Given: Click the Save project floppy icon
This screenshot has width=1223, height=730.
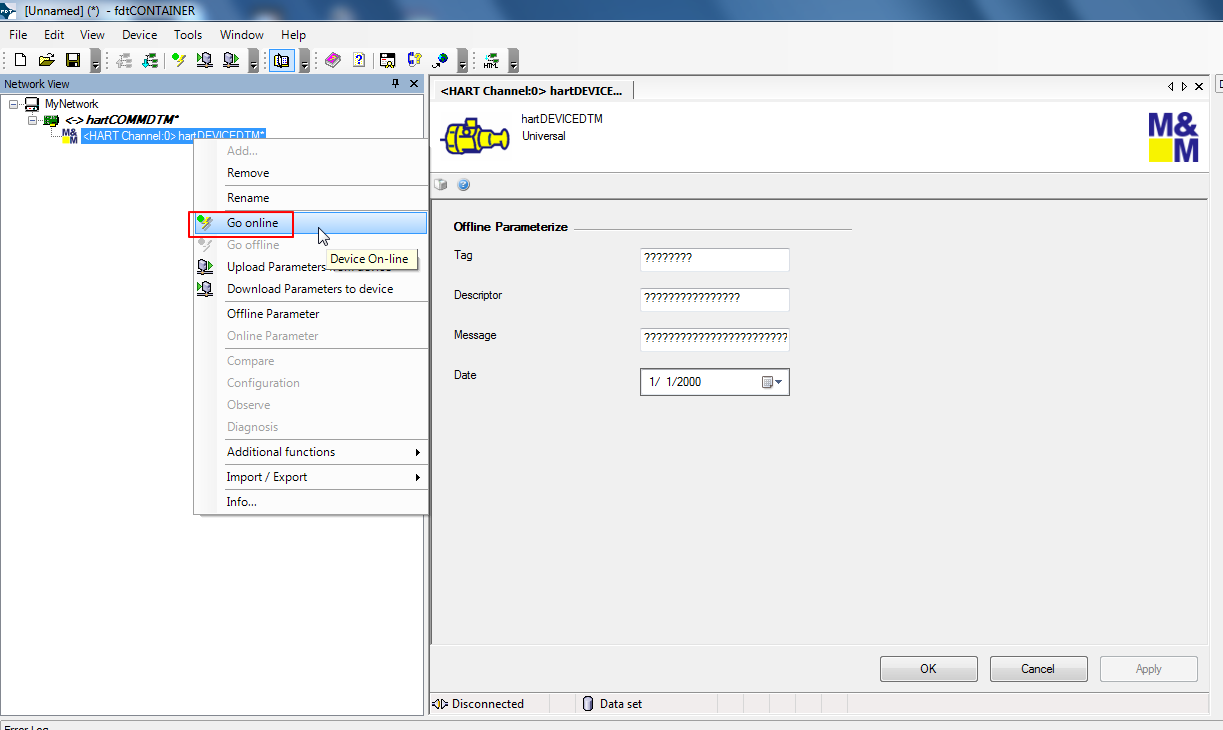Looking at the screenshot, I should pos(72,60).
